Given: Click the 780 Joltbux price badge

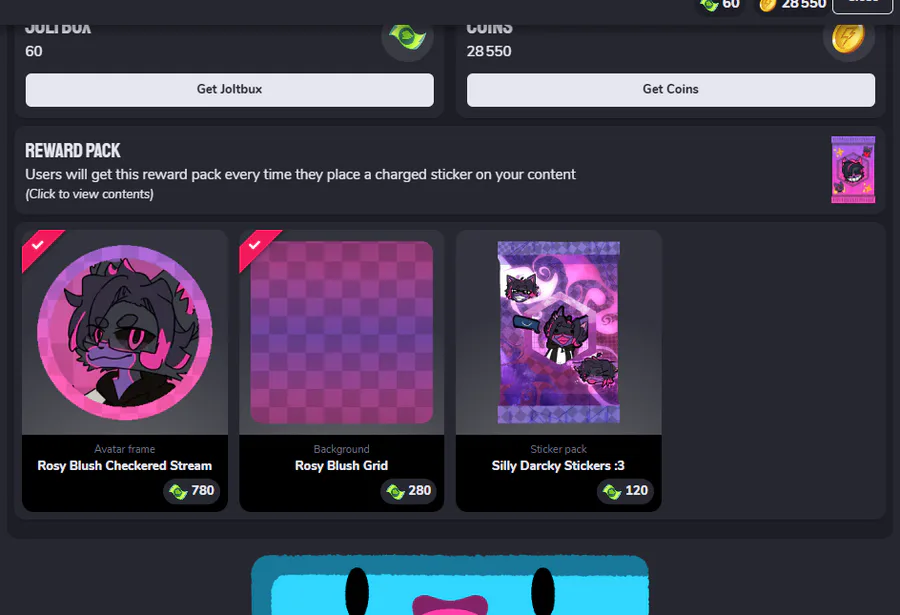Looking at the screenshot, I should point(192,491).
